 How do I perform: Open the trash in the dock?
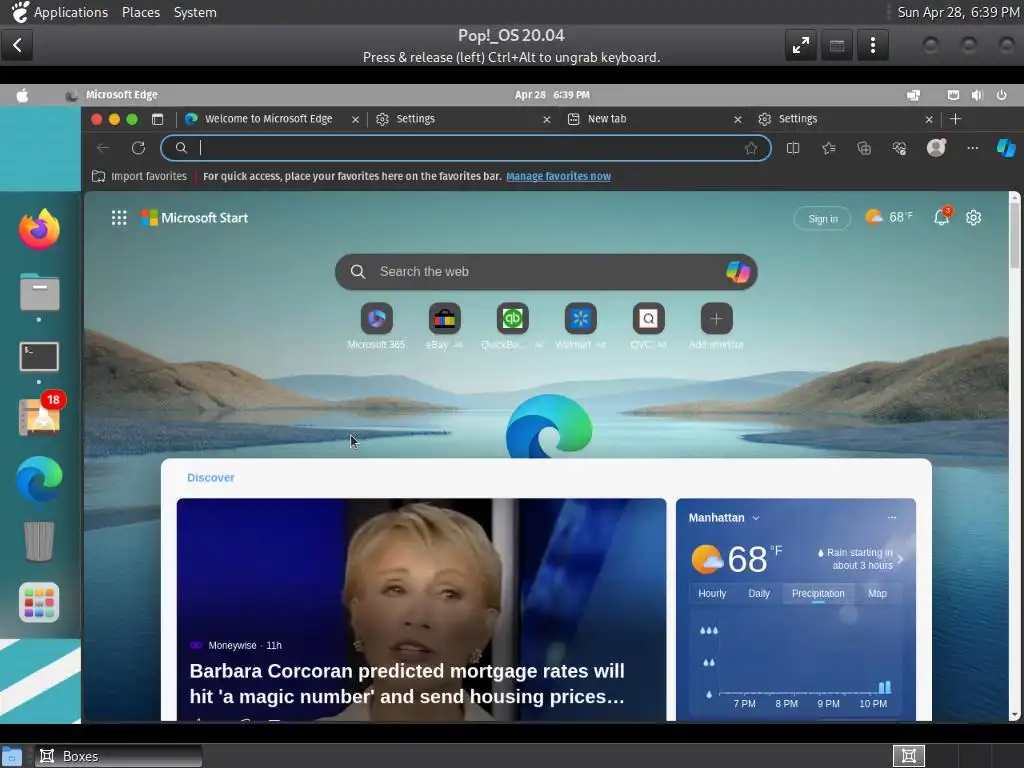coord(39,541)
